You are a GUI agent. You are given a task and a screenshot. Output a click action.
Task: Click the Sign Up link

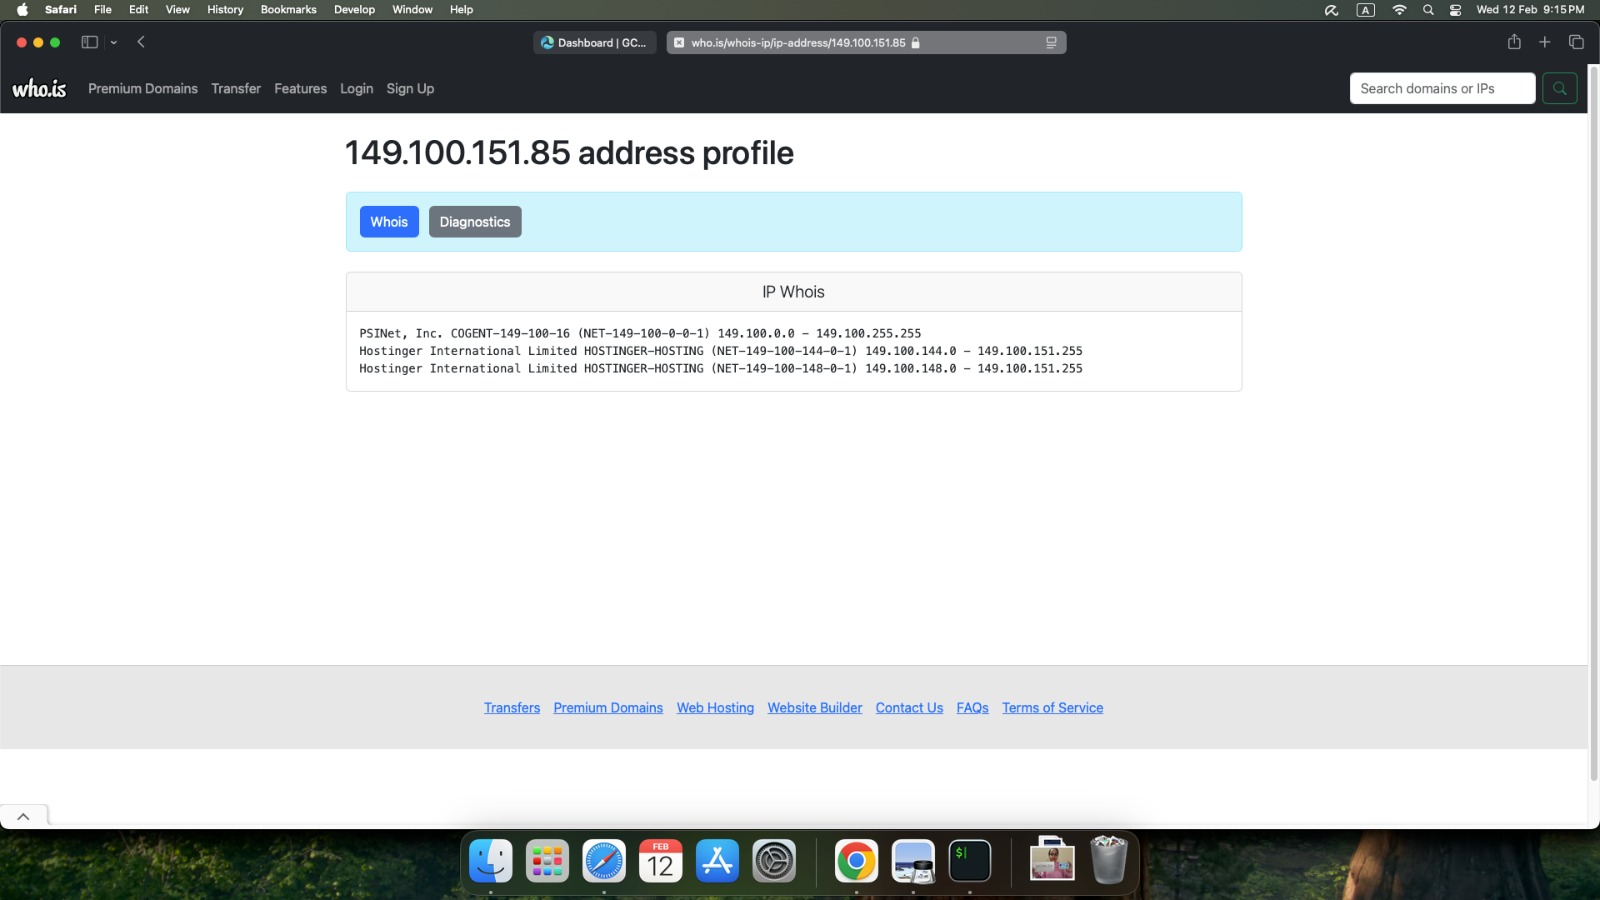point(410,88)
